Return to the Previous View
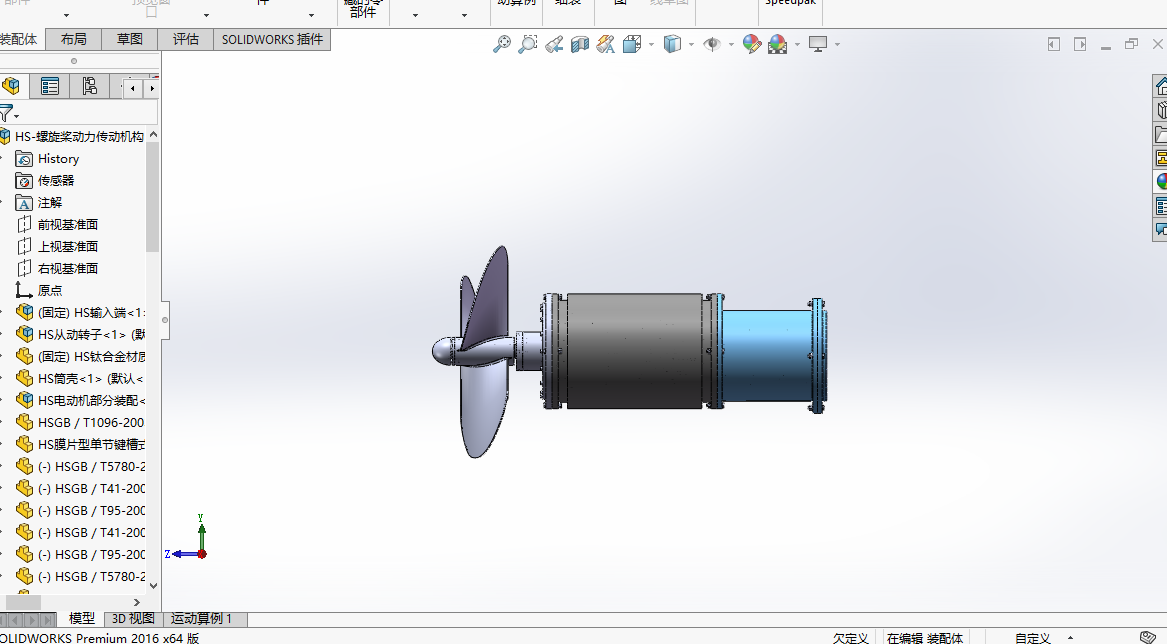Viewport: 1167px width, 644px height. [x=554, y=44]
